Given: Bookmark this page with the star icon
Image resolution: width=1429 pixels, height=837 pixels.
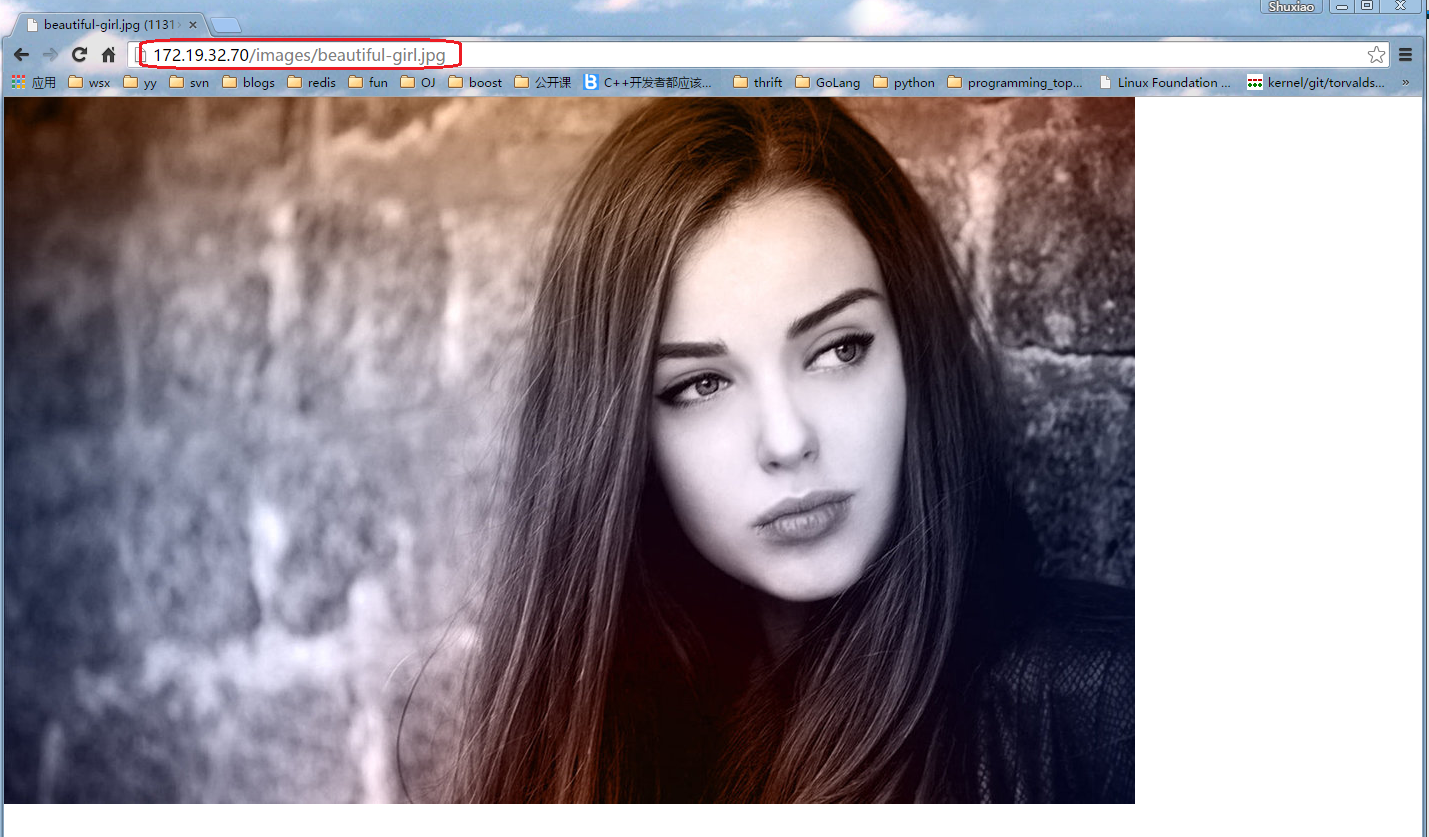Looking at the screenshot, I should (1376, 54).
